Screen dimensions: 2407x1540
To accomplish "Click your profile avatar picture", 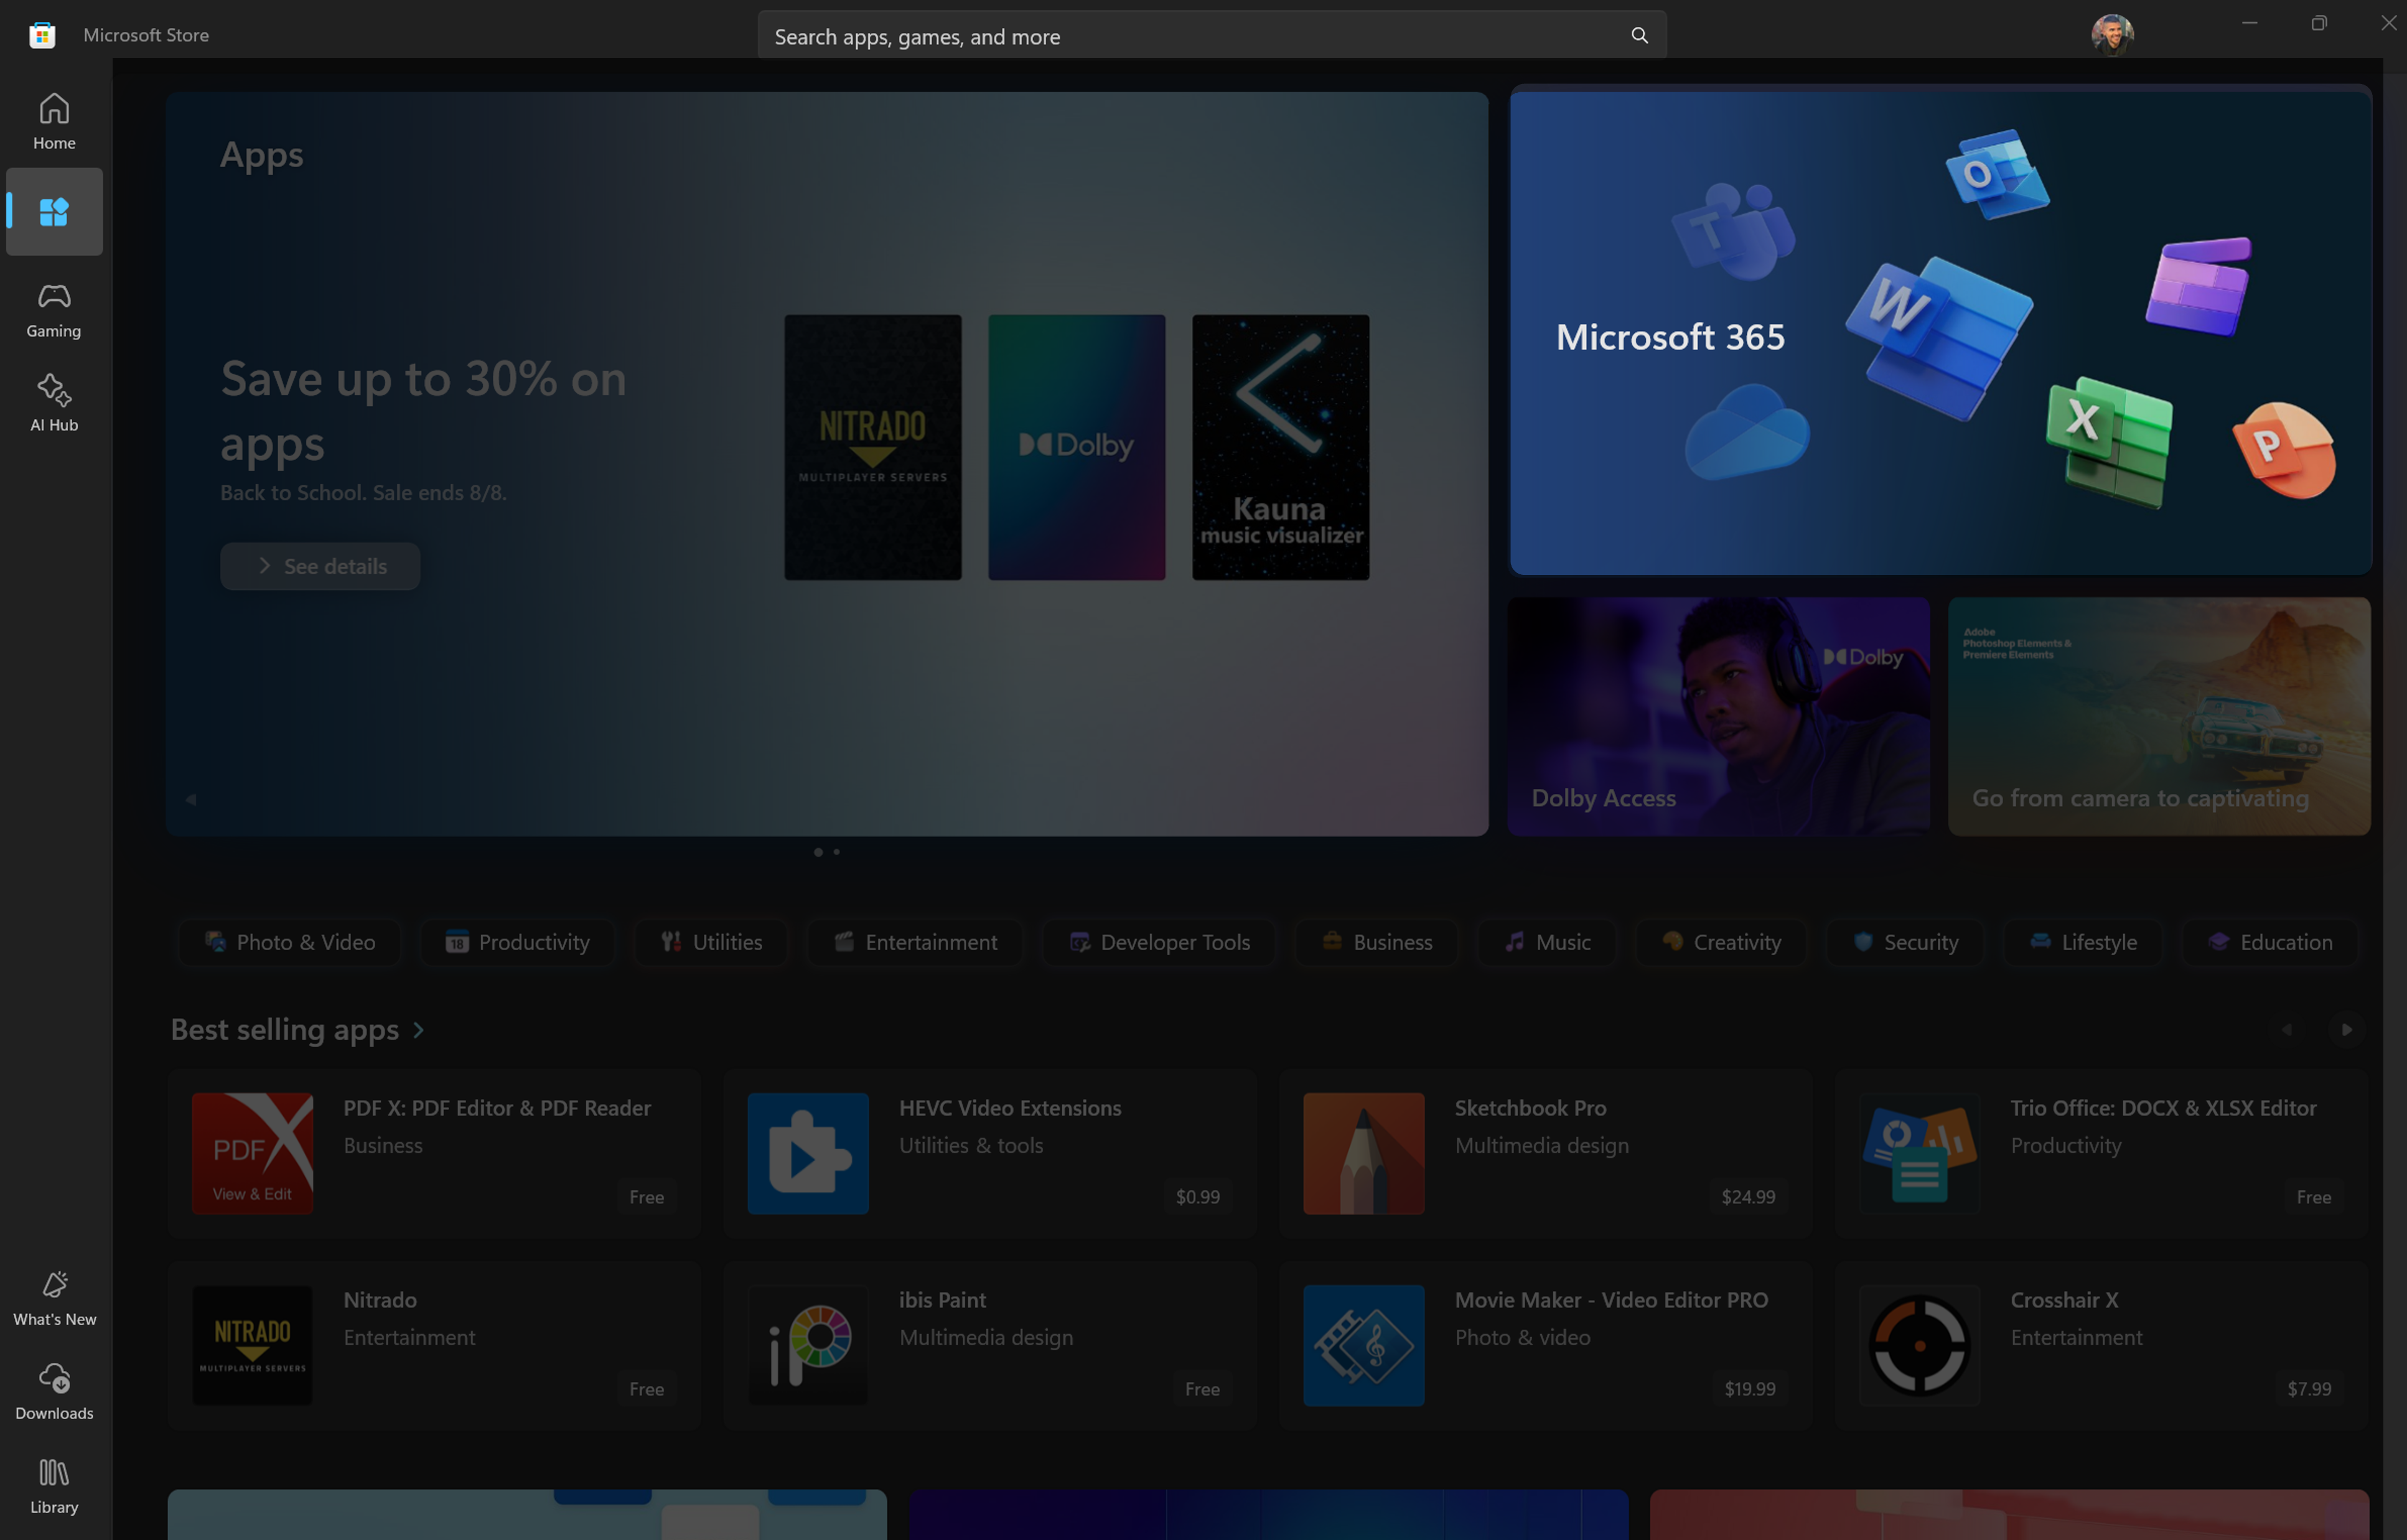I will (x=2112, y=33).
